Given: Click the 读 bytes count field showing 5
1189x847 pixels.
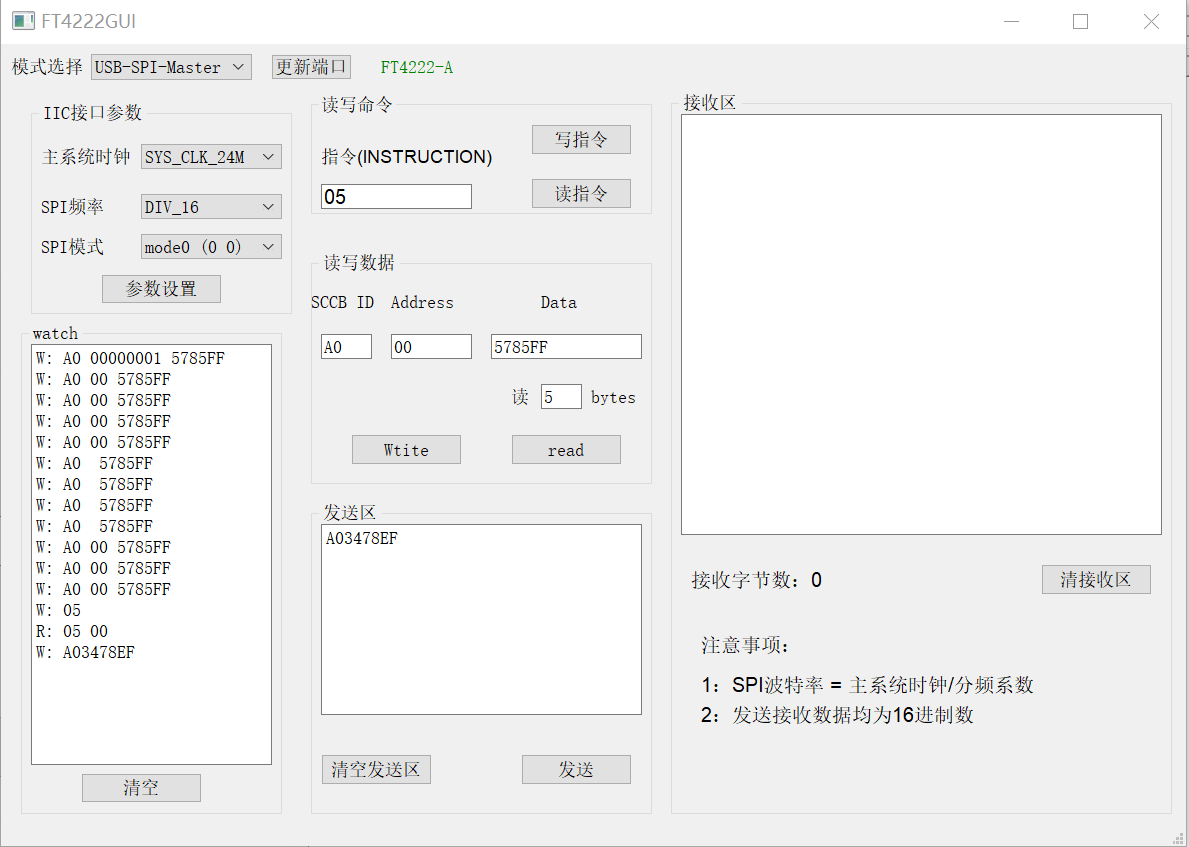Looking at the screenshot, I should click(x=561, y=396).
